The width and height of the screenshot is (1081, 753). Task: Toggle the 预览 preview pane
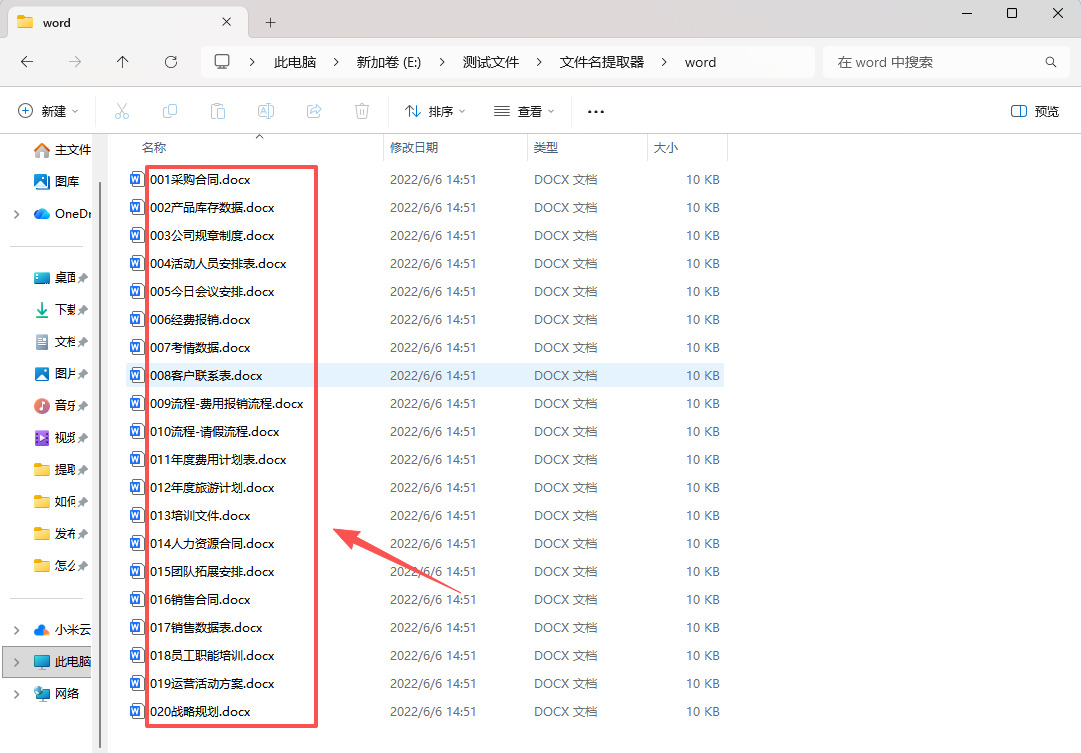pos(1034,111)
